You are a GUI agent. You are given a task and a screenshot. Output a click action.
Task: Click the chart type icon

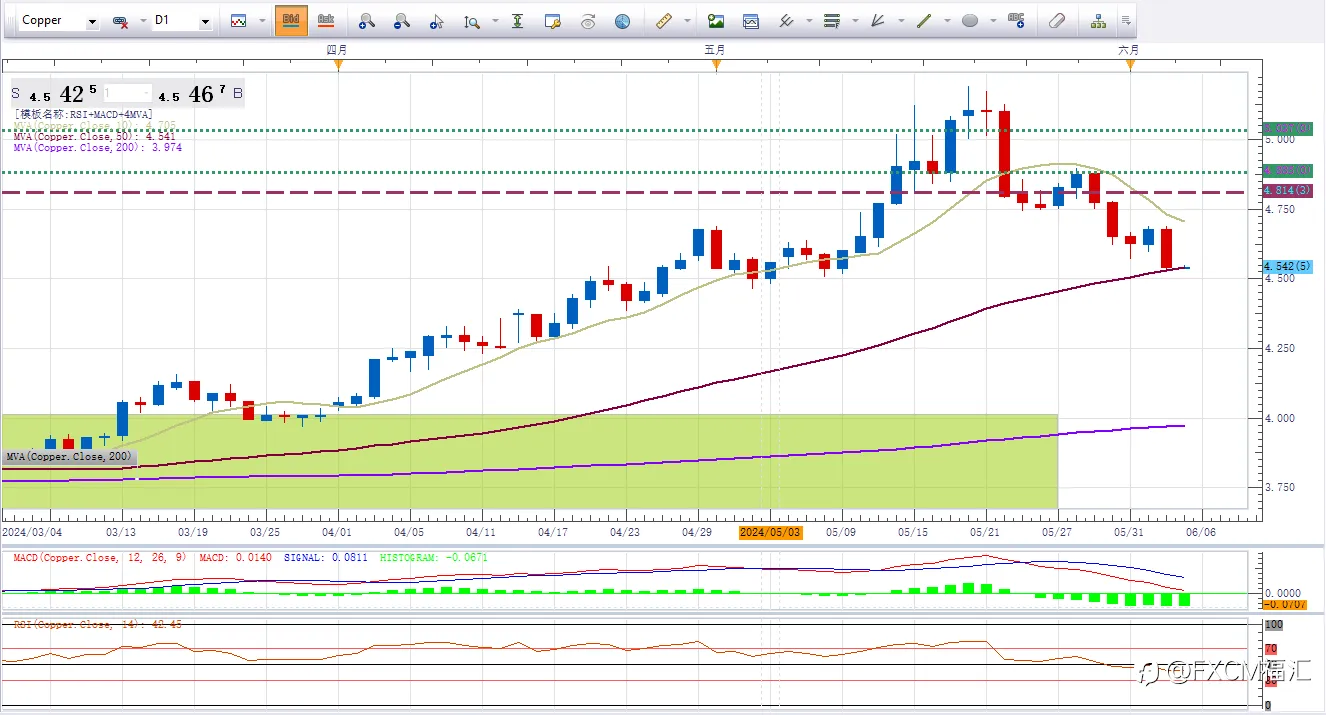[238, 20]
